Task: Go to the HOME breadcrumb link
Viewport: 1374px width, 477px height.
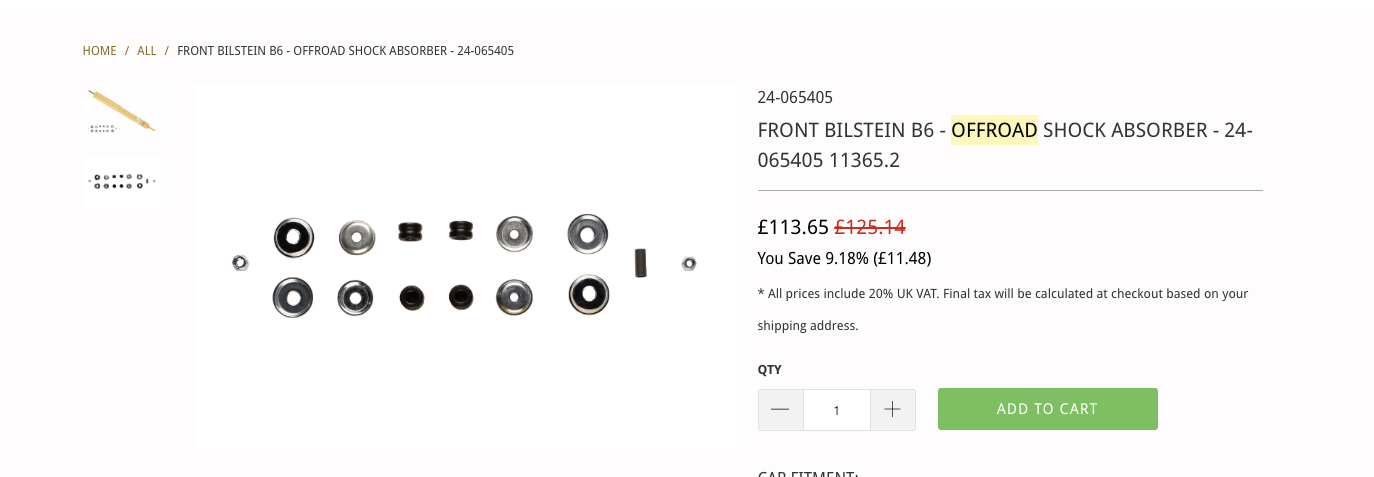Action: [99, 51]
